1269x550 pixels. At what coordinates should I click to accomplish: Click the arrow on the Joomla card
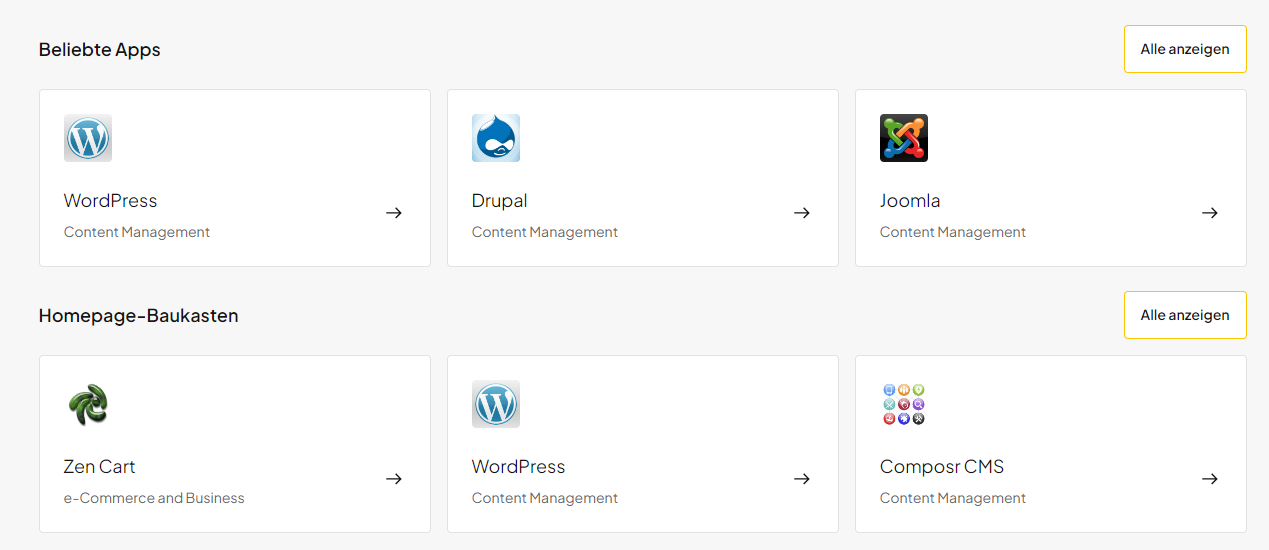coord(1210,213)
